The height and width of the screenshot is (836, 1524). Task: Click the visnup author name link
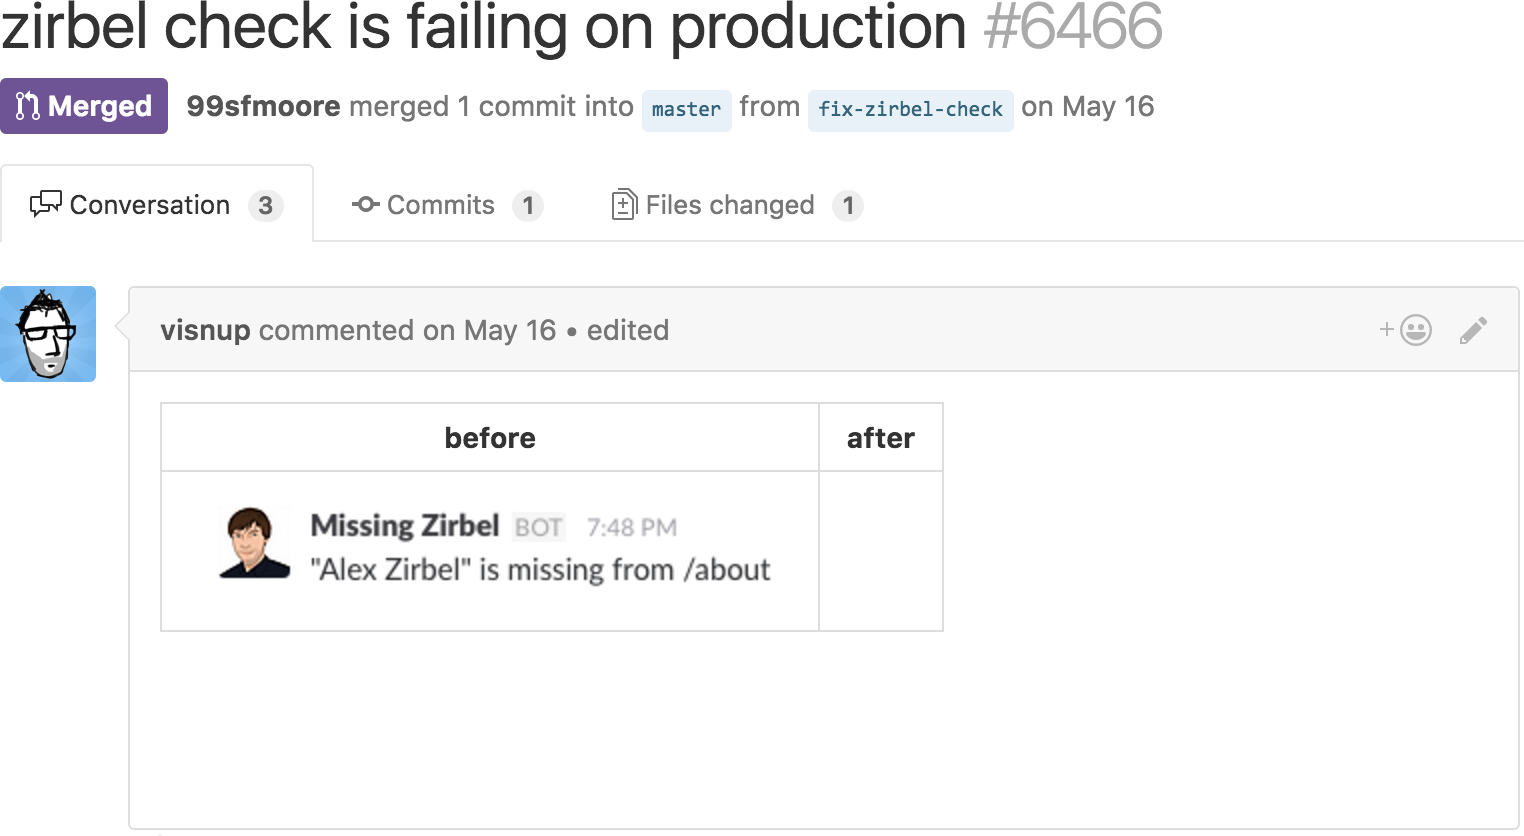coord(205,330)
